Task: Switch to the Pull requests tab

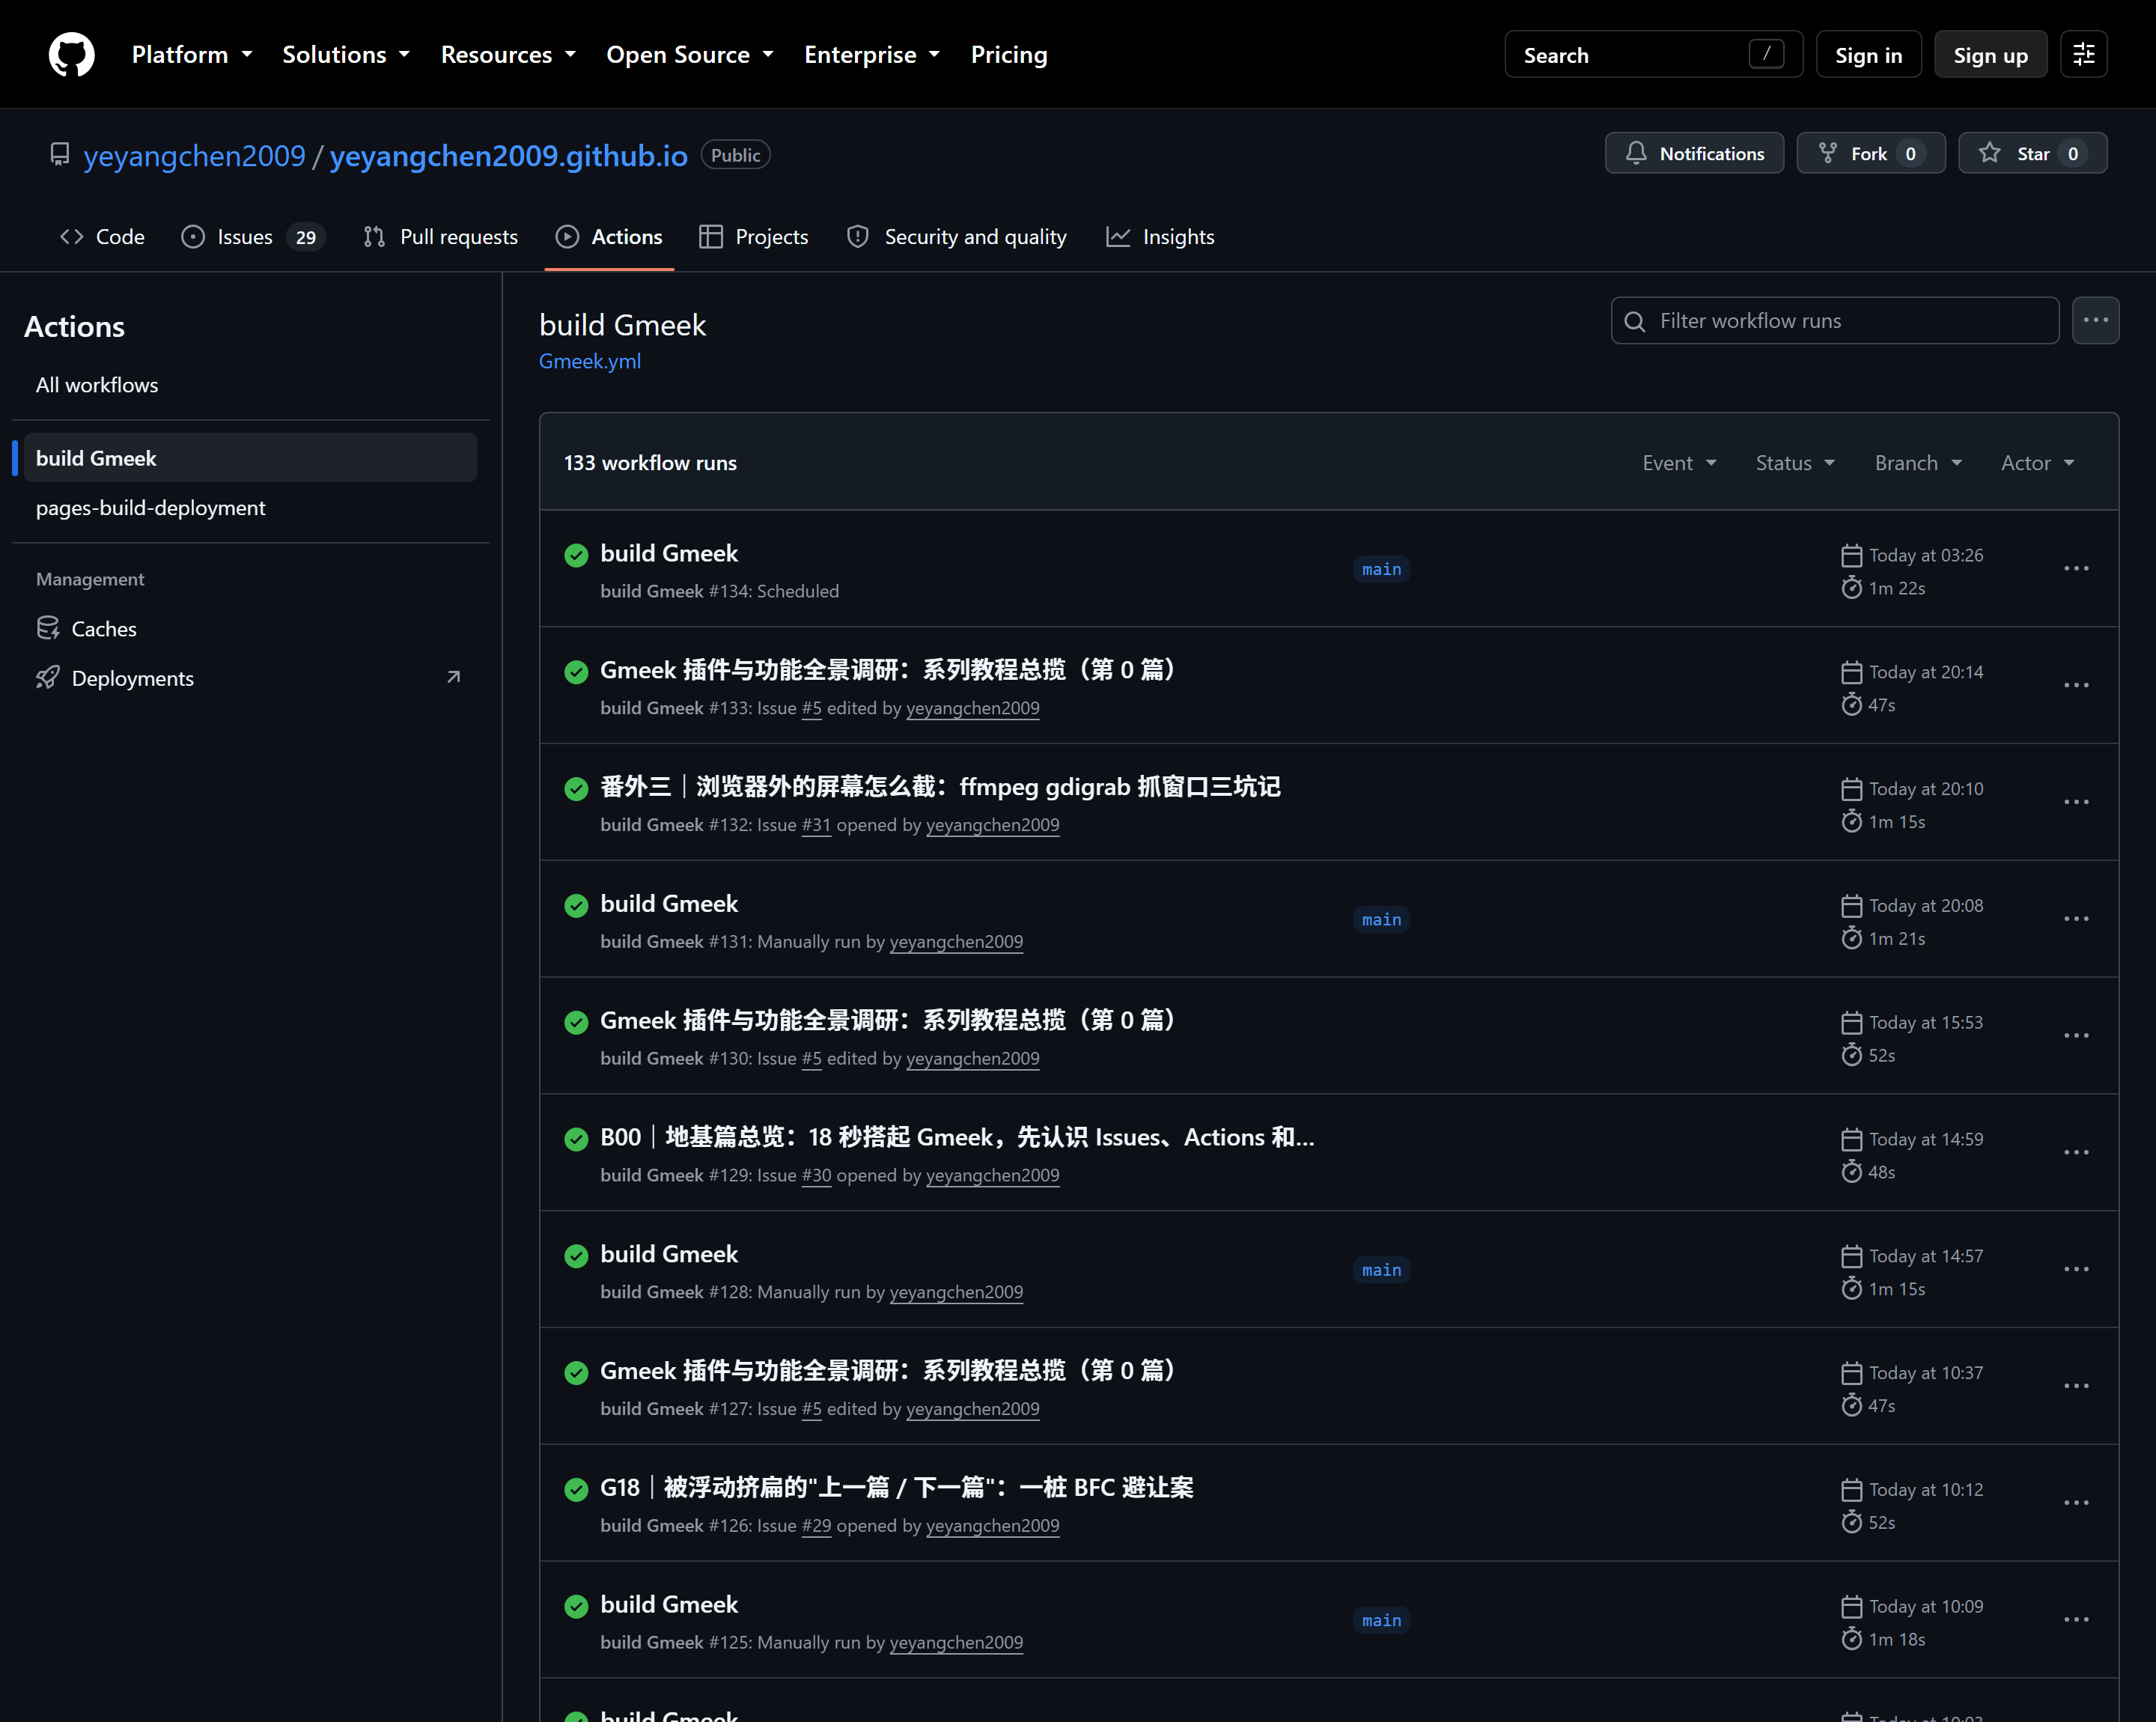Action: pyautogui.click(x=441, y=237)
